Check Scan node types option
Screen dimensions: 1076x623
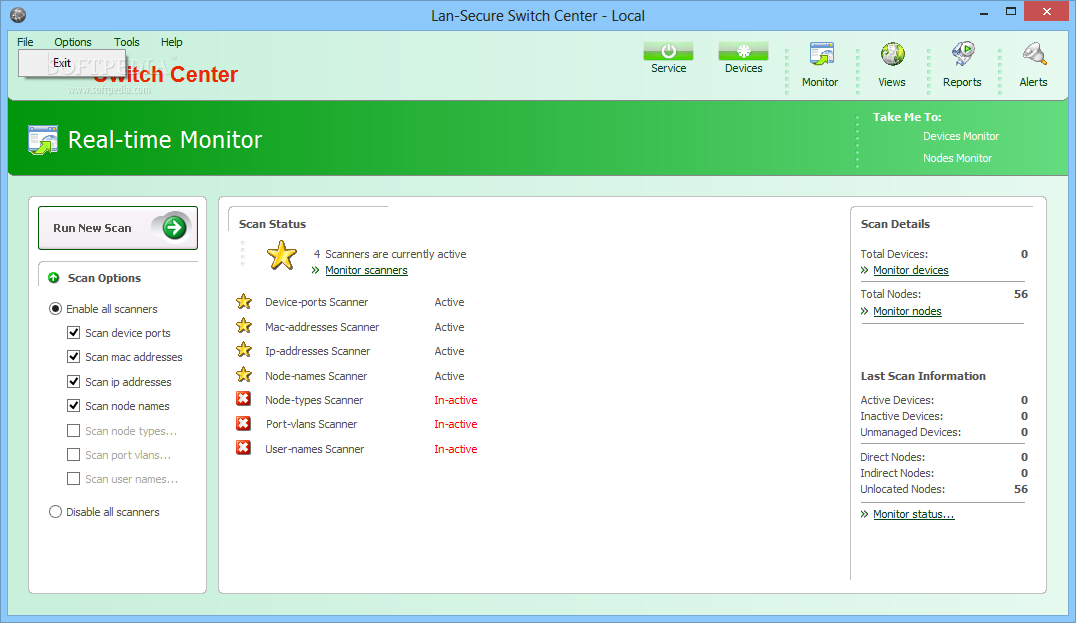click(x=73, y=430)
